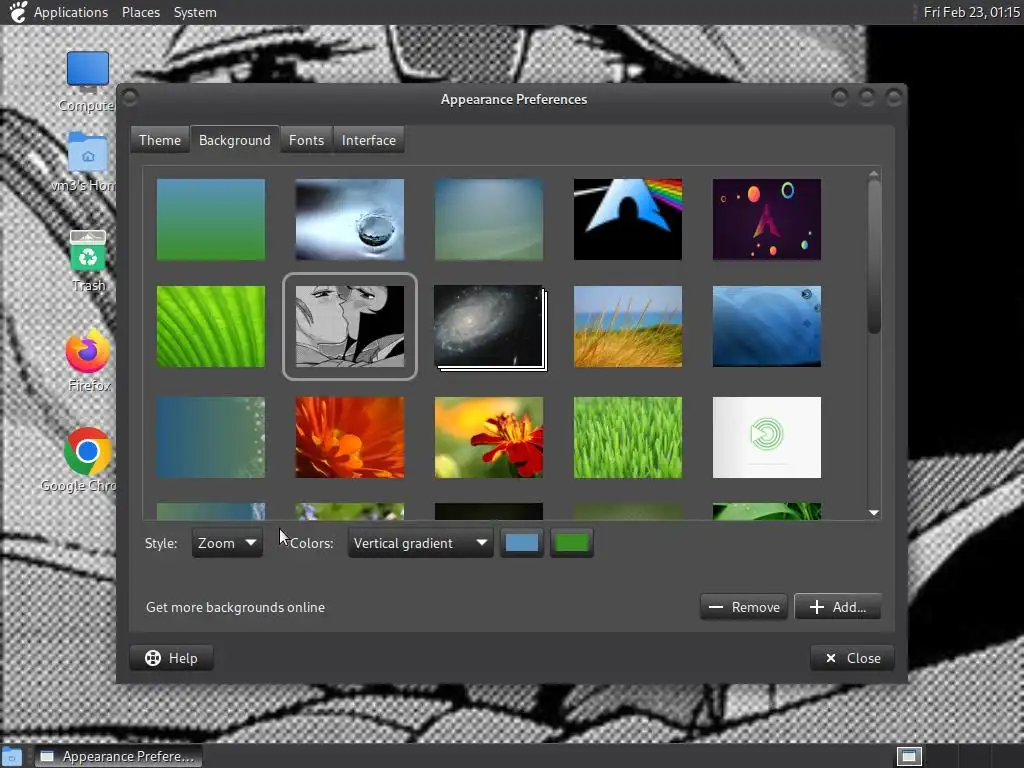Open the Trash desktop icon
The height and width of the screenshot is (768, 1024).
click(x=88, y=251)
